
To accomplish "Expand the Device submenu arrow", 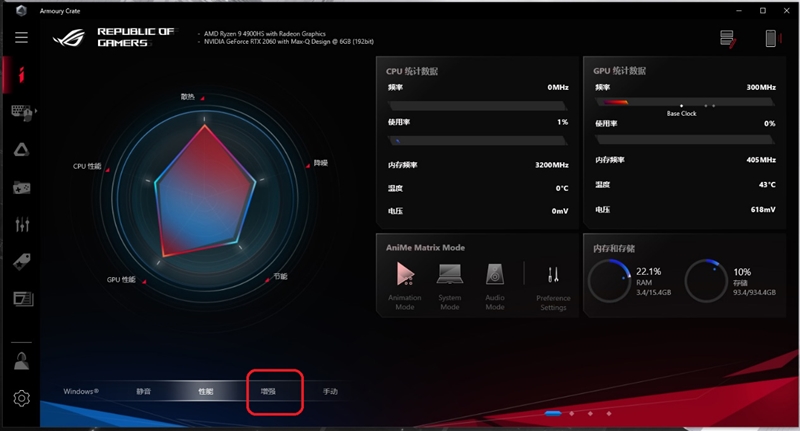I will coord(36,110).
